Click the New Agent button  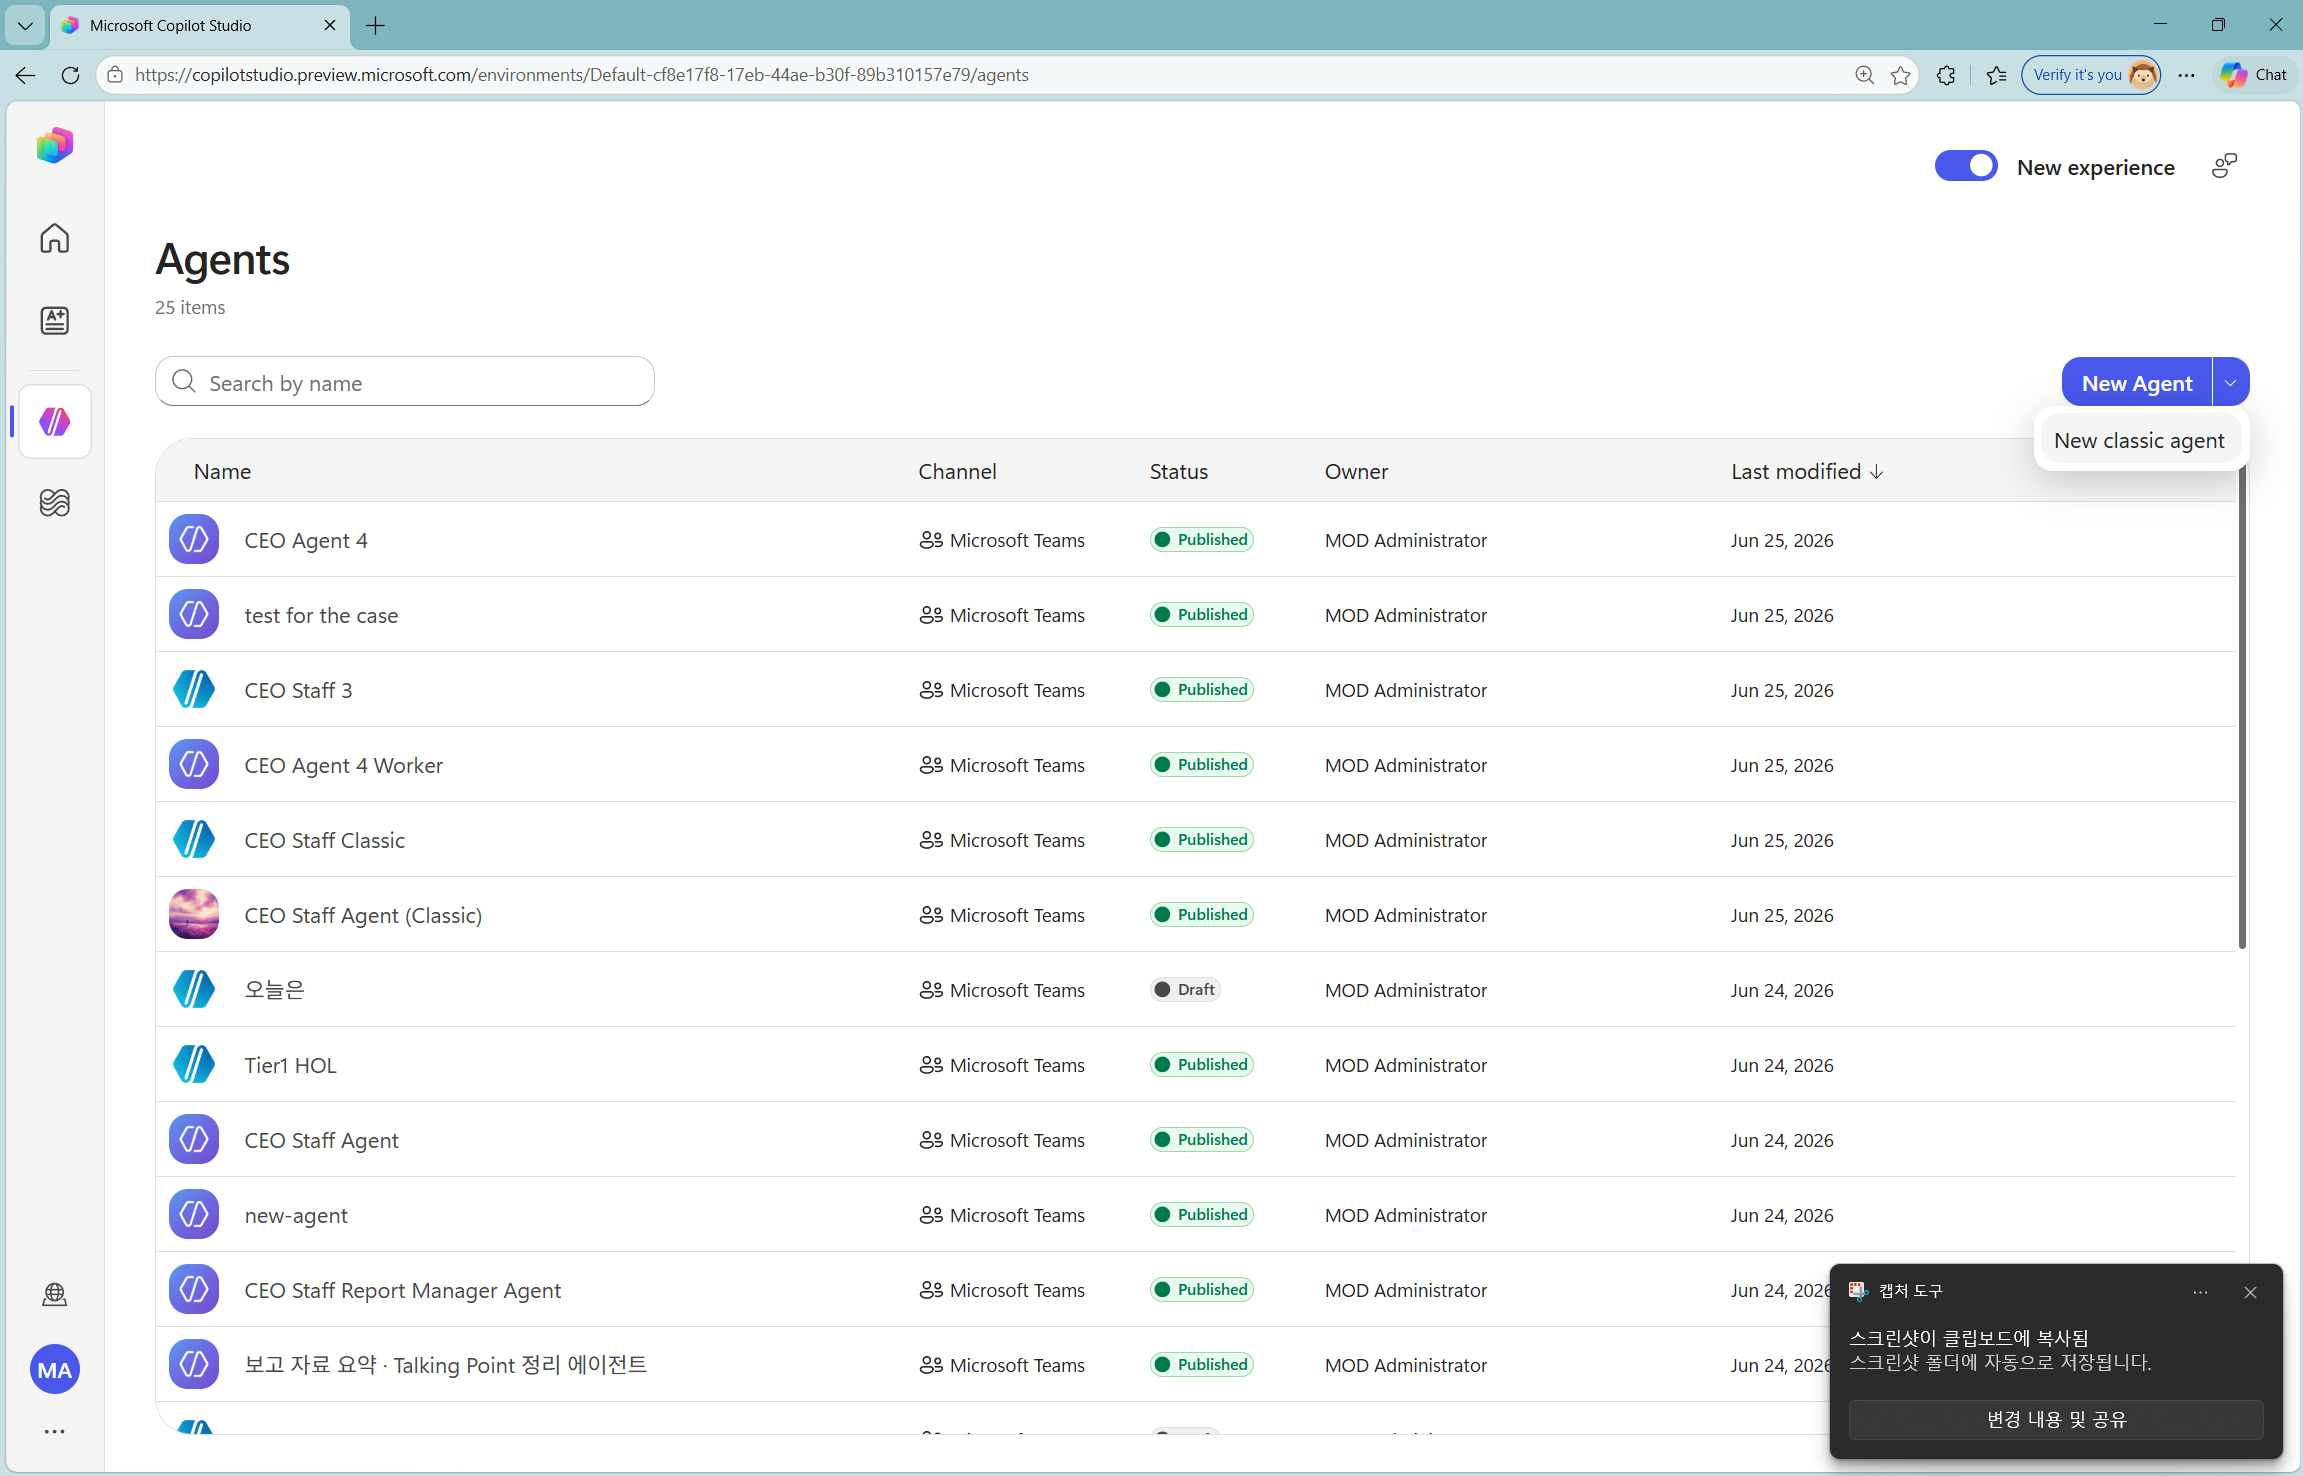2137,382
